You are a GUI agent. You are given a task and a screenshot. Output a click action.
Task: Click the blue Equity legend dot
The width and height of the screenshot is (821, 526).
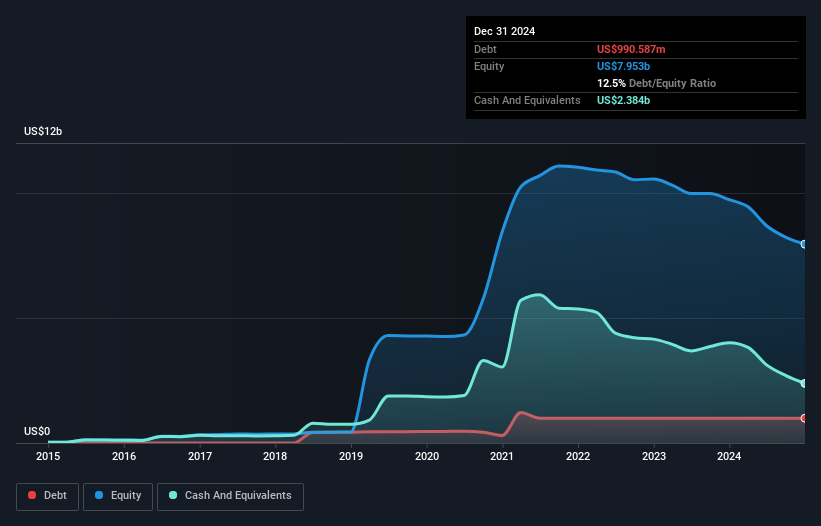(99, 495)
